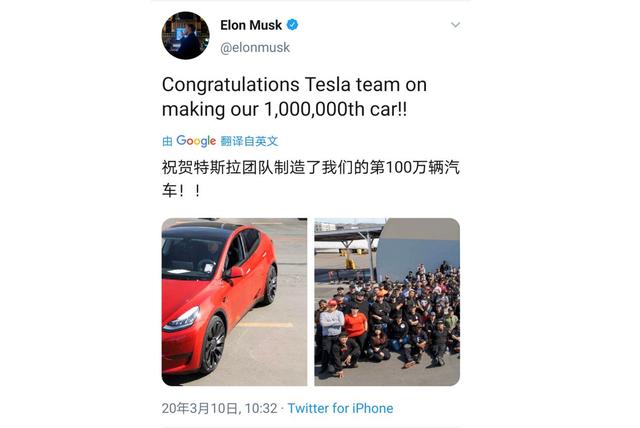Click the 由 character before Google logo

click(167, 142)
